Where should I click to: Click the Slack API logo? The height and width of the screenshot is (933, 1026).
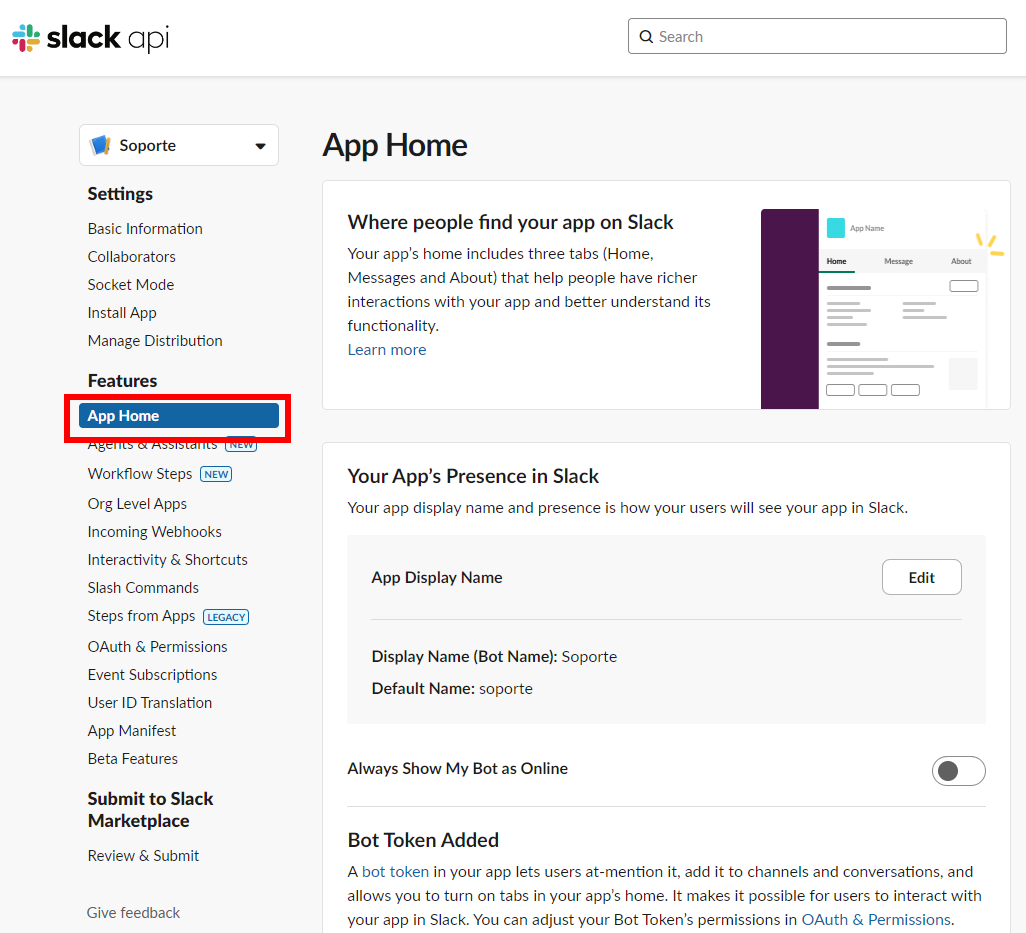coord(91,38)
